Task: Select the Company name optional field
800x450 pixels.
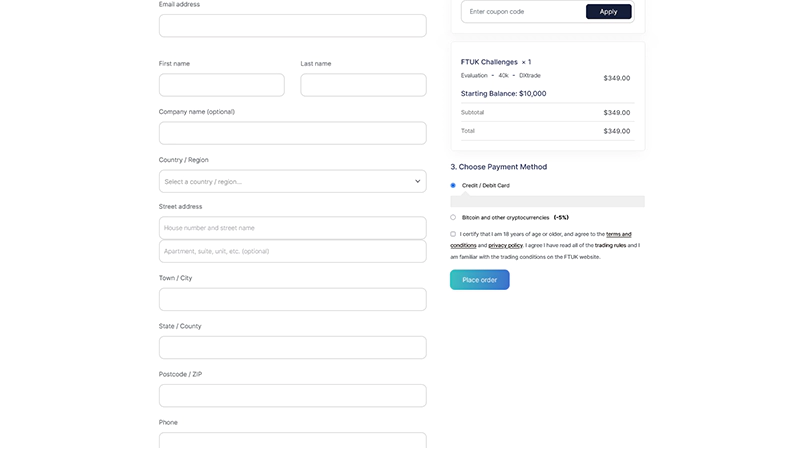Action: pos(292,133)
